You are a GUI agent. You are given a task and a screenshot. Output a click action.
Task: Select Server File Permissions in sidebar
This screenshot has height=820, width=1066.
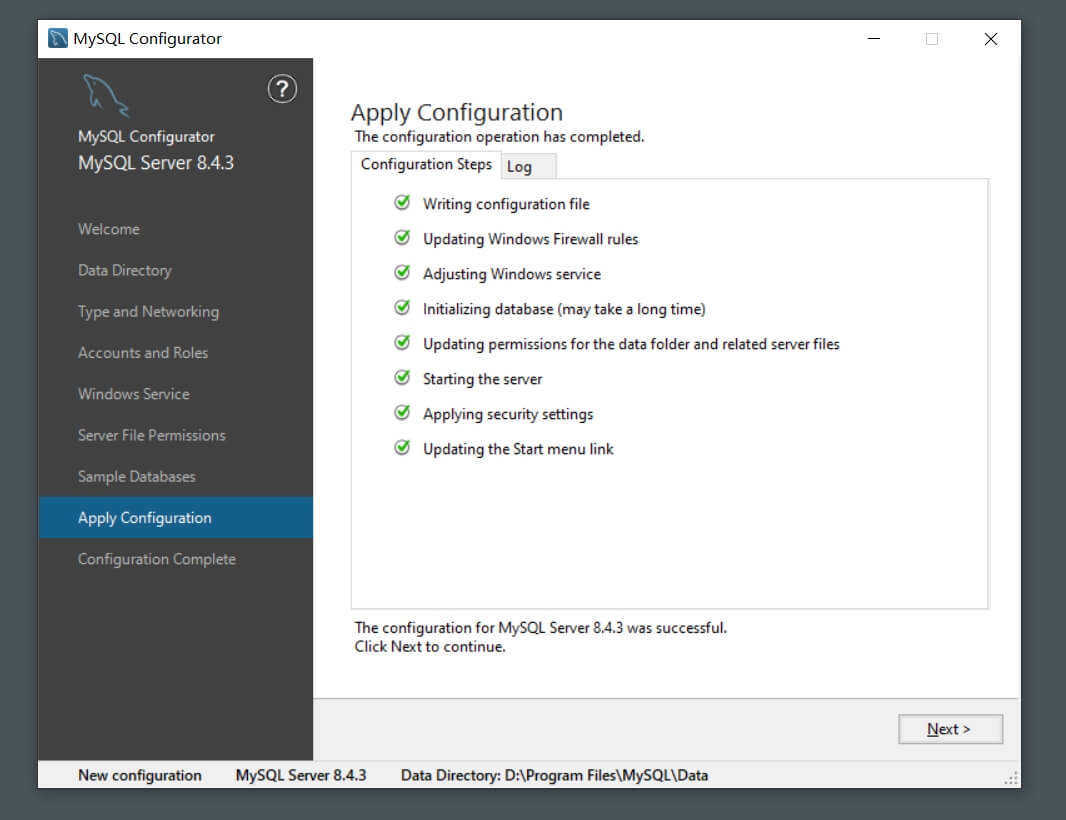pyautogui.click(x=152, y=435)
